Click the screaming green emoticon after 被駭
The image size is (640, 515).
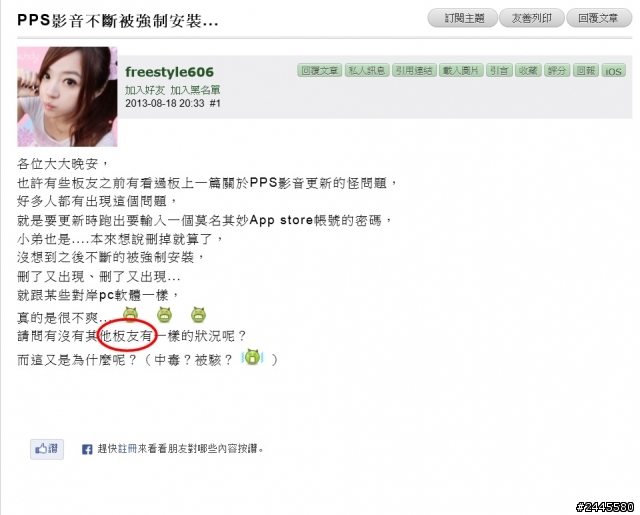coord(252,357)
